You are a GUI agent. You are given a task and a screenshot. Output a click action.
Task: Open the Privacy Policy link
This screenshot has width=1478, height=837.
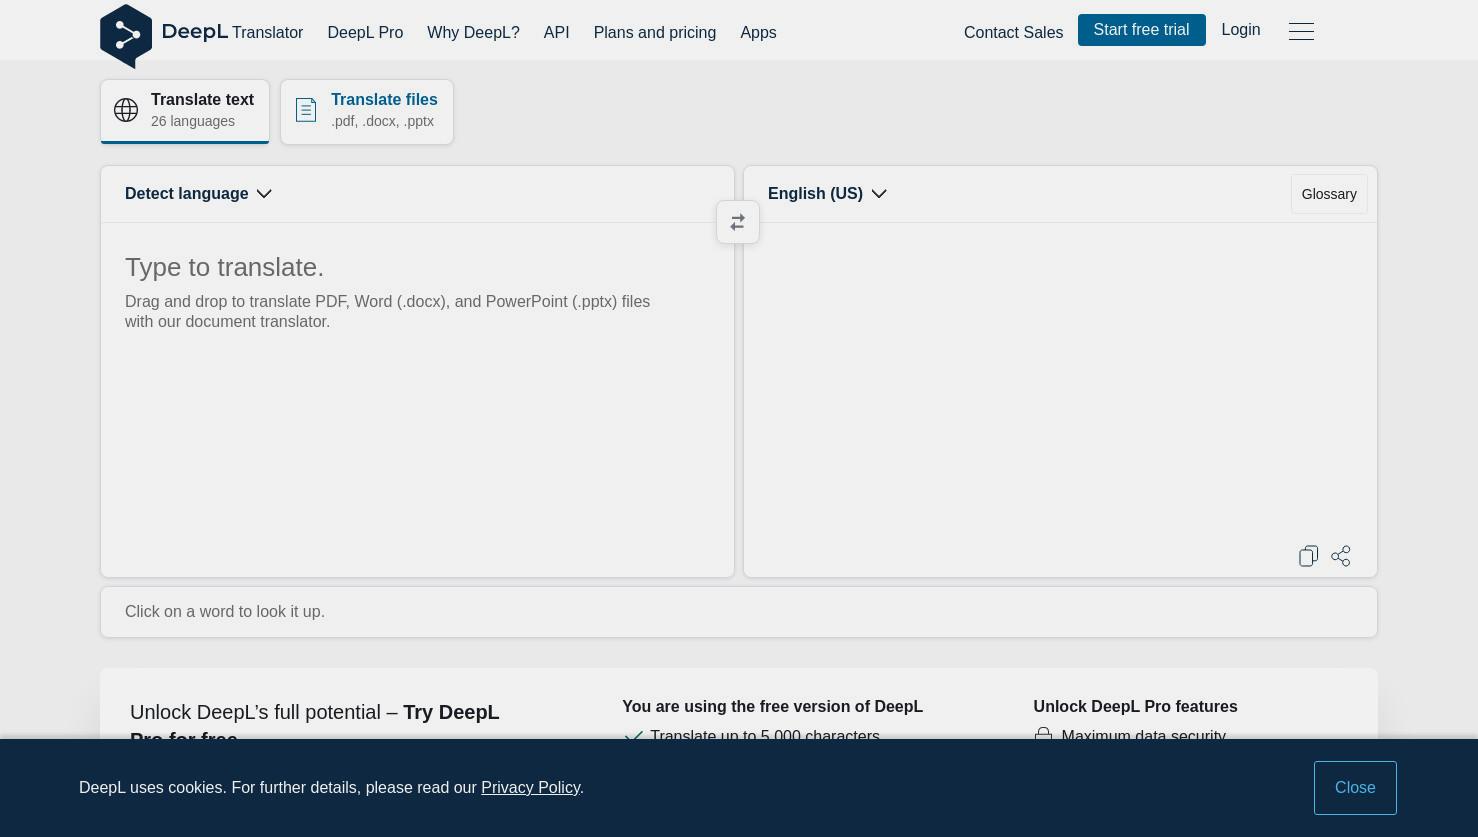click(530, 788)
